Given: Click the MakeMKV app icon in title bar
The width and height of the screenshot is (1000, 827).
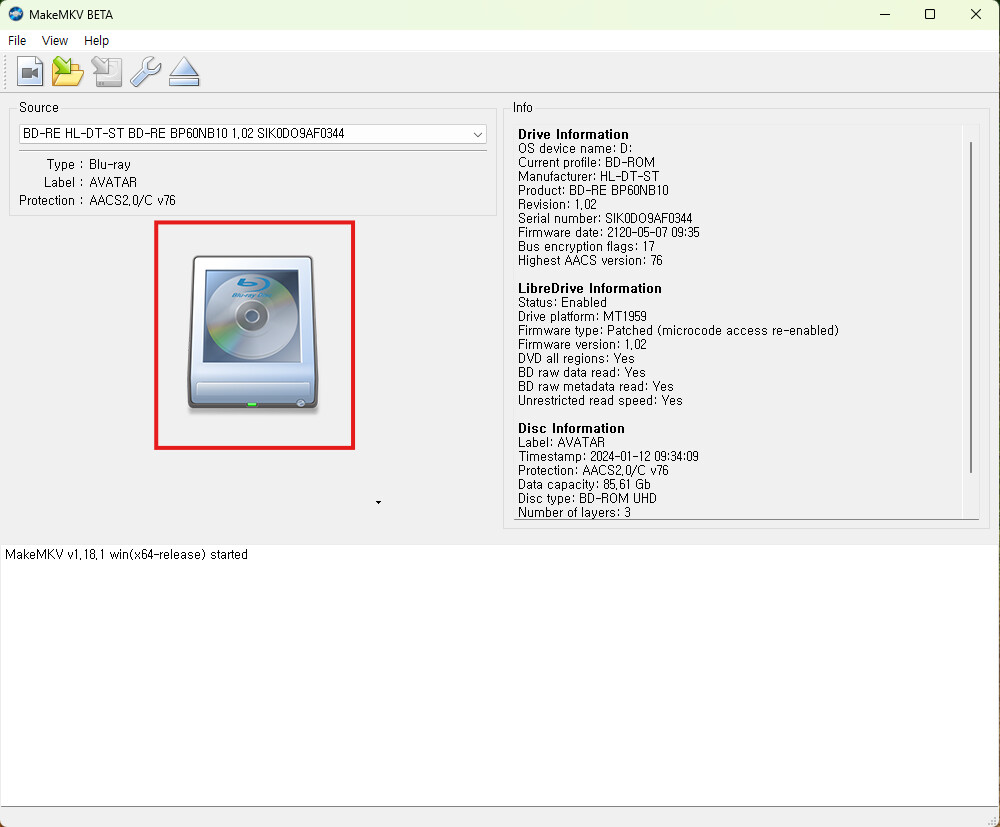Looking at the screenshot, I should 15,14.
